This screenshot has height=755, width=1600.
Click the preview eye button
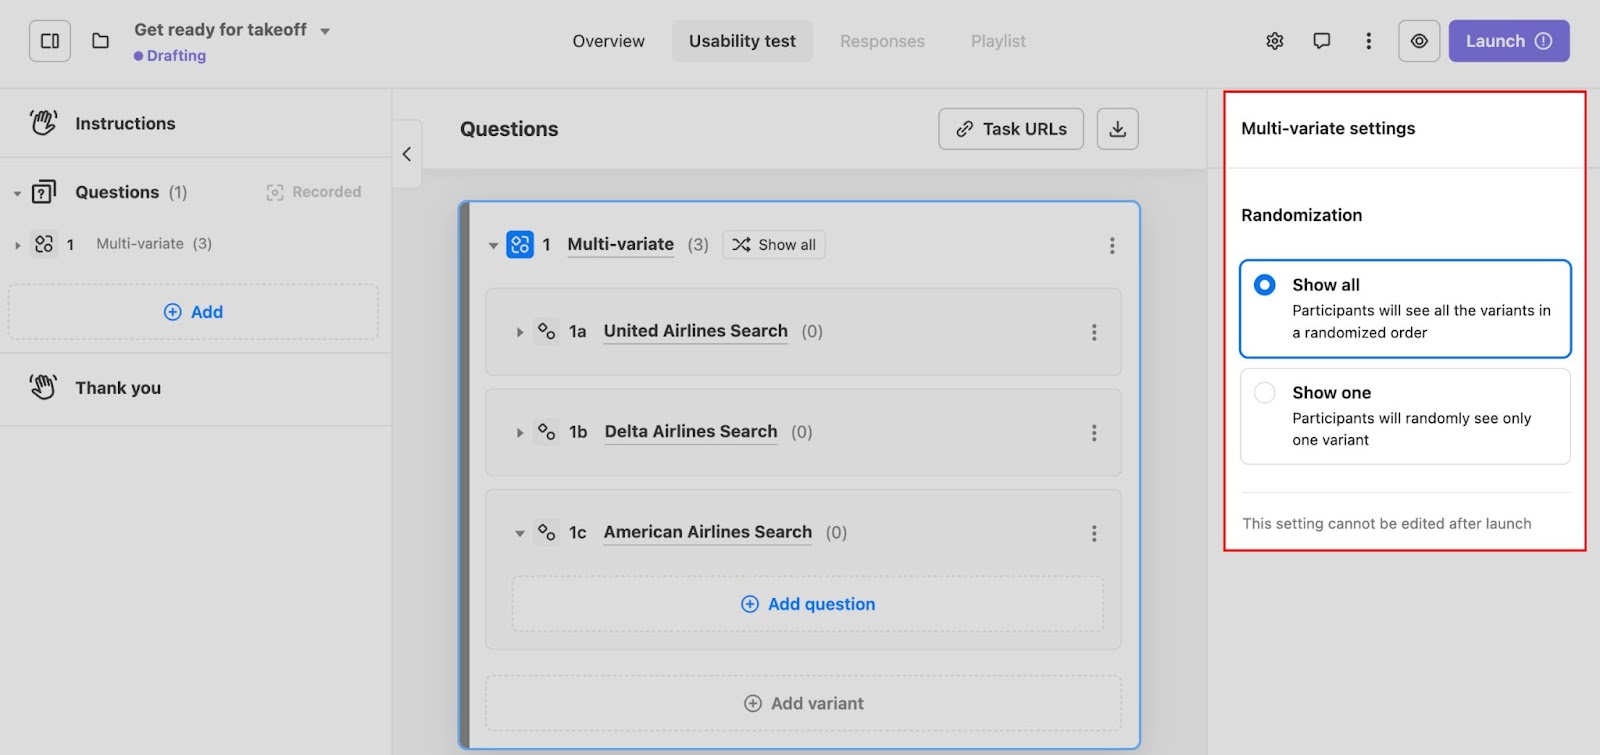click(x=1419, y=41)
